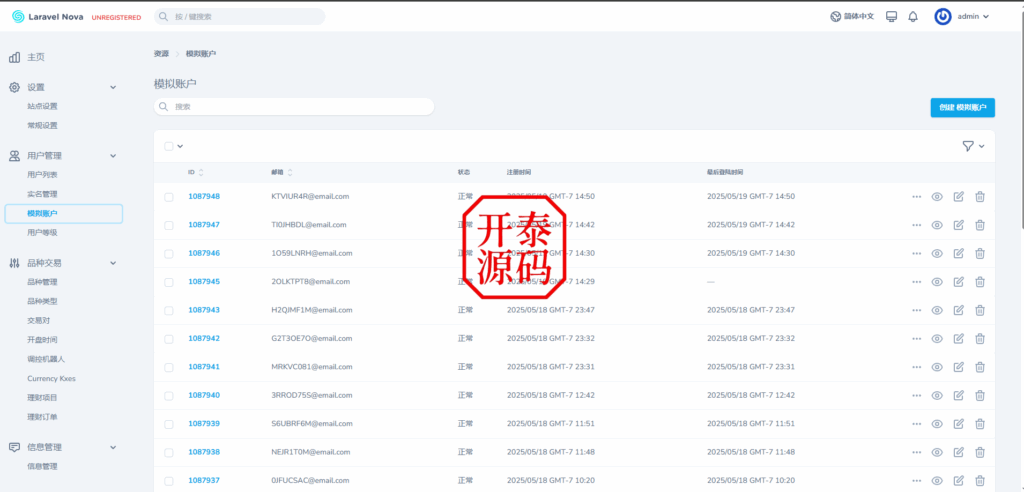The height and width of the screenshot is (492, 1024).
Task: Collapse the 品种交易 sidebar section
Action: (112, 263)
